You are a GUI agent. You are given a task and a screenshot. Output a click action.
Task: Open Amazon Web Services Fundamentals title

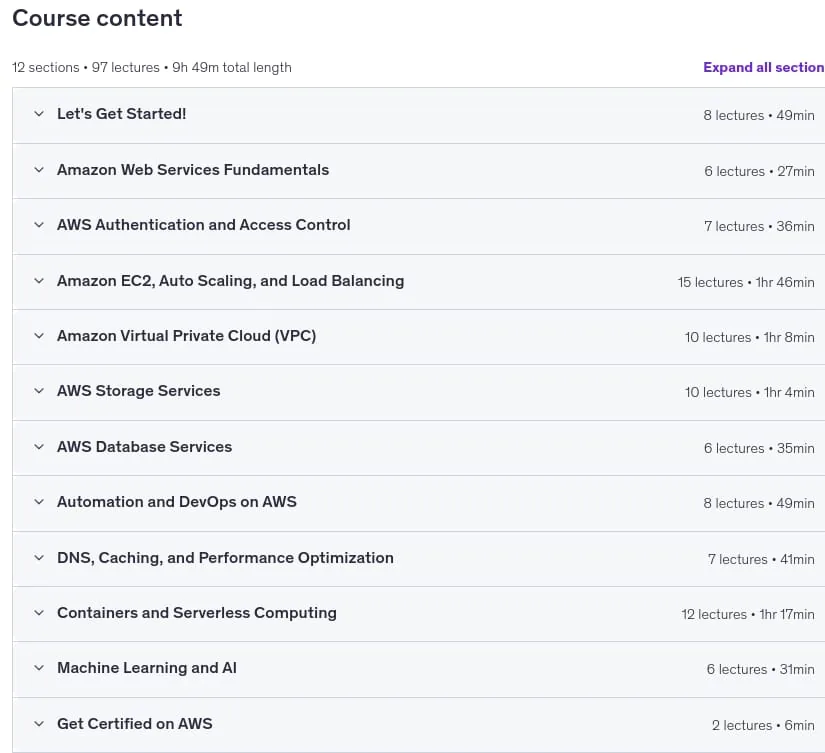(x=193, y=170)
